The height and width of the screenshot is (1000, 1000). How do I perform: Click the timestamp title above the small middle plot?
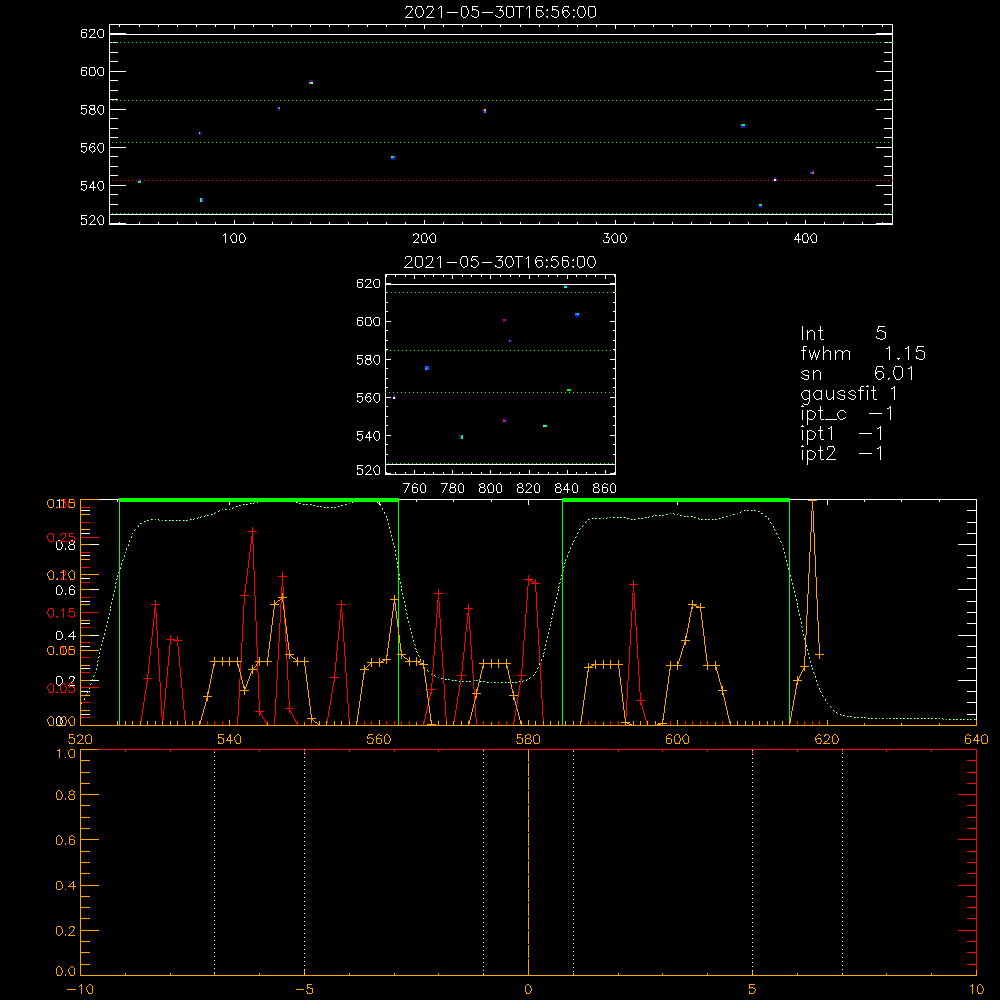click(x=500, y=262)
